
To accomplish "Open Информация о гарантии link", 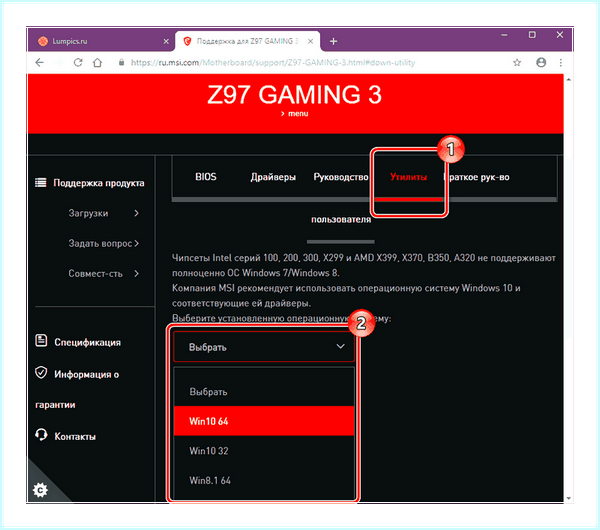I will [x=77, y=389].
